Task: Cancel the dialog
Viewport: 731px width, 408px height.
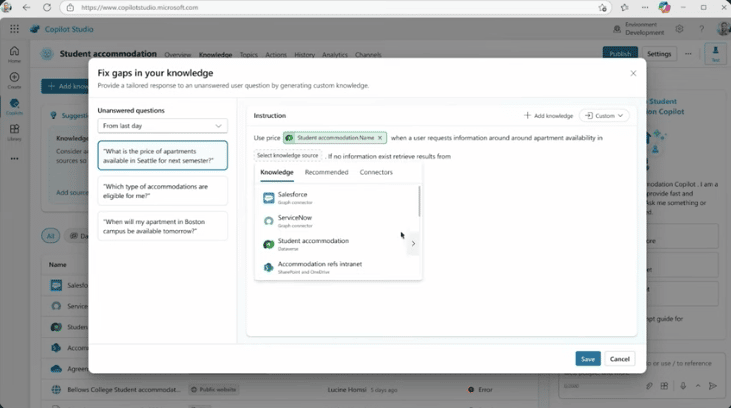Action: coord(620,359)
